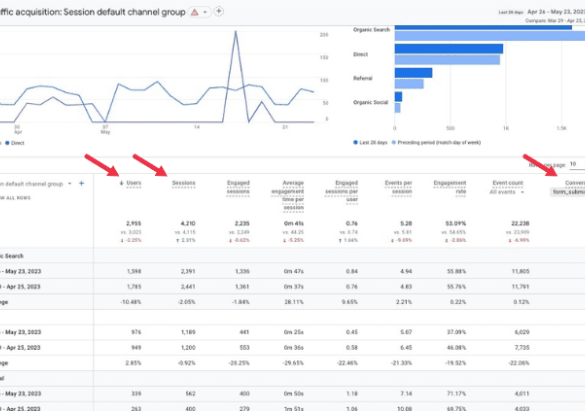
Task: Click the Organic Search dark blue bar
Action: click(483, 27)
